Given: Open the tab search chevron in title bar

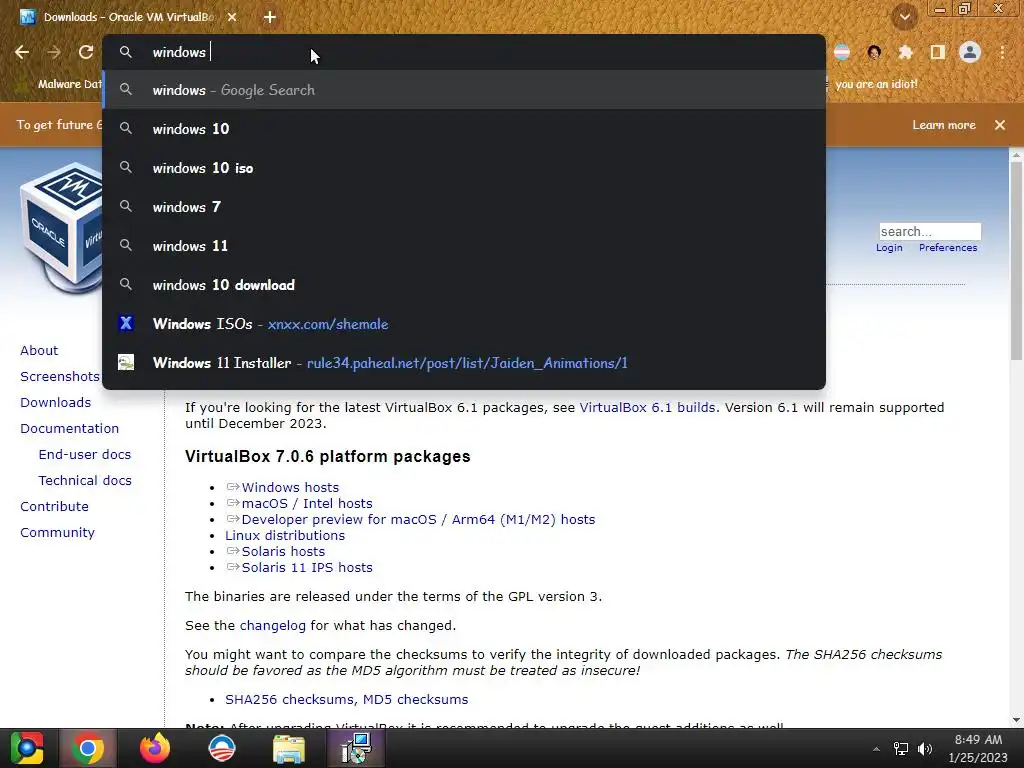Looking at the screenshot, I should tap(905, 17).
